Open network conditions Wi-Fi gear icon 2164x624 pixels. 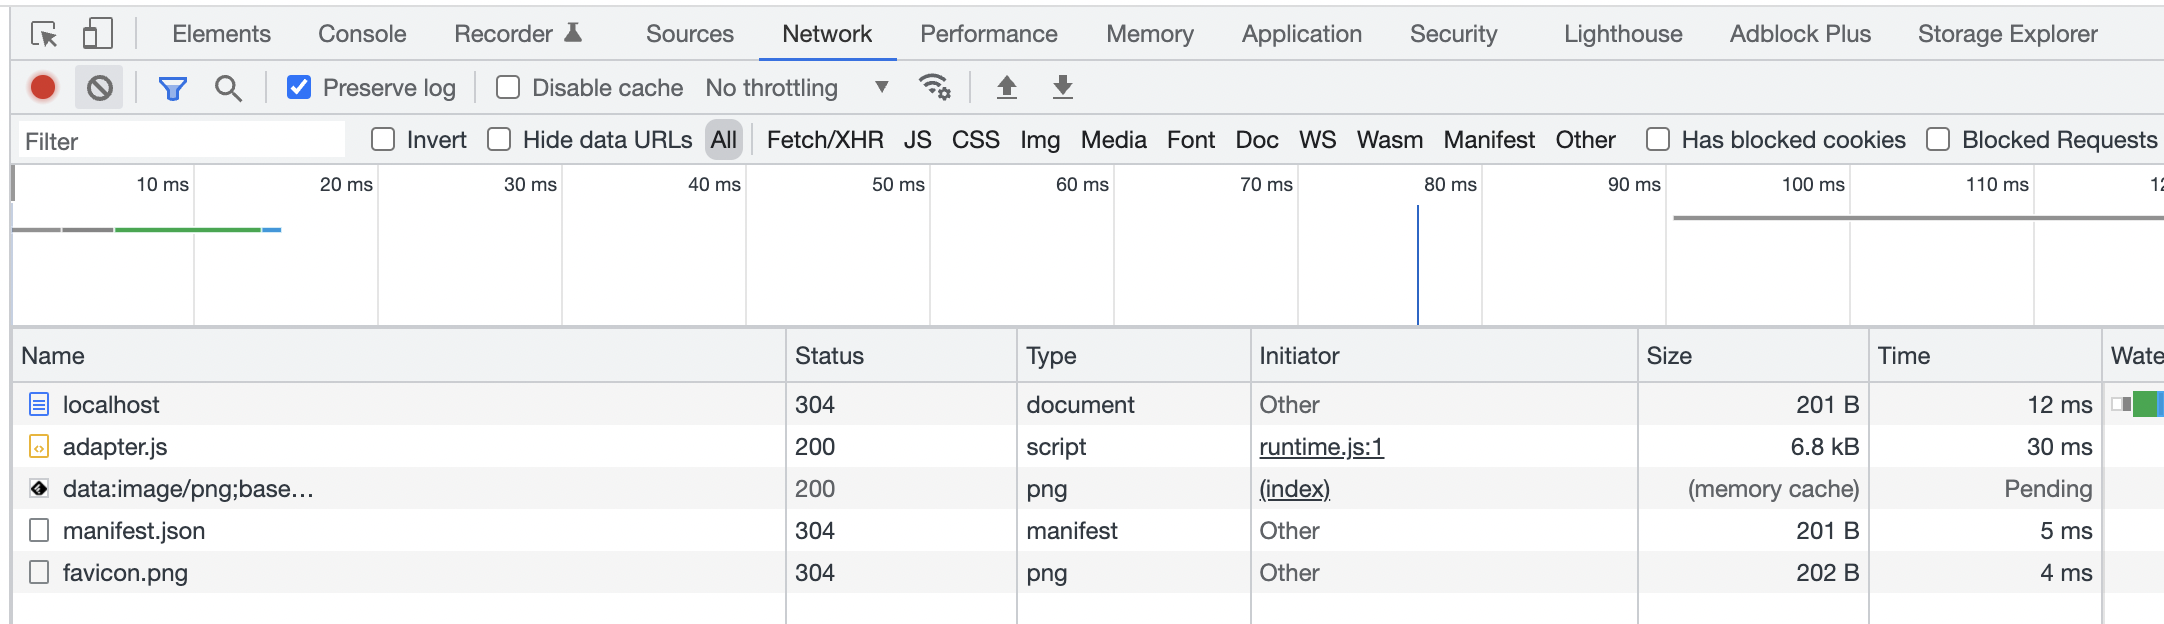click(x=934, y=87)
